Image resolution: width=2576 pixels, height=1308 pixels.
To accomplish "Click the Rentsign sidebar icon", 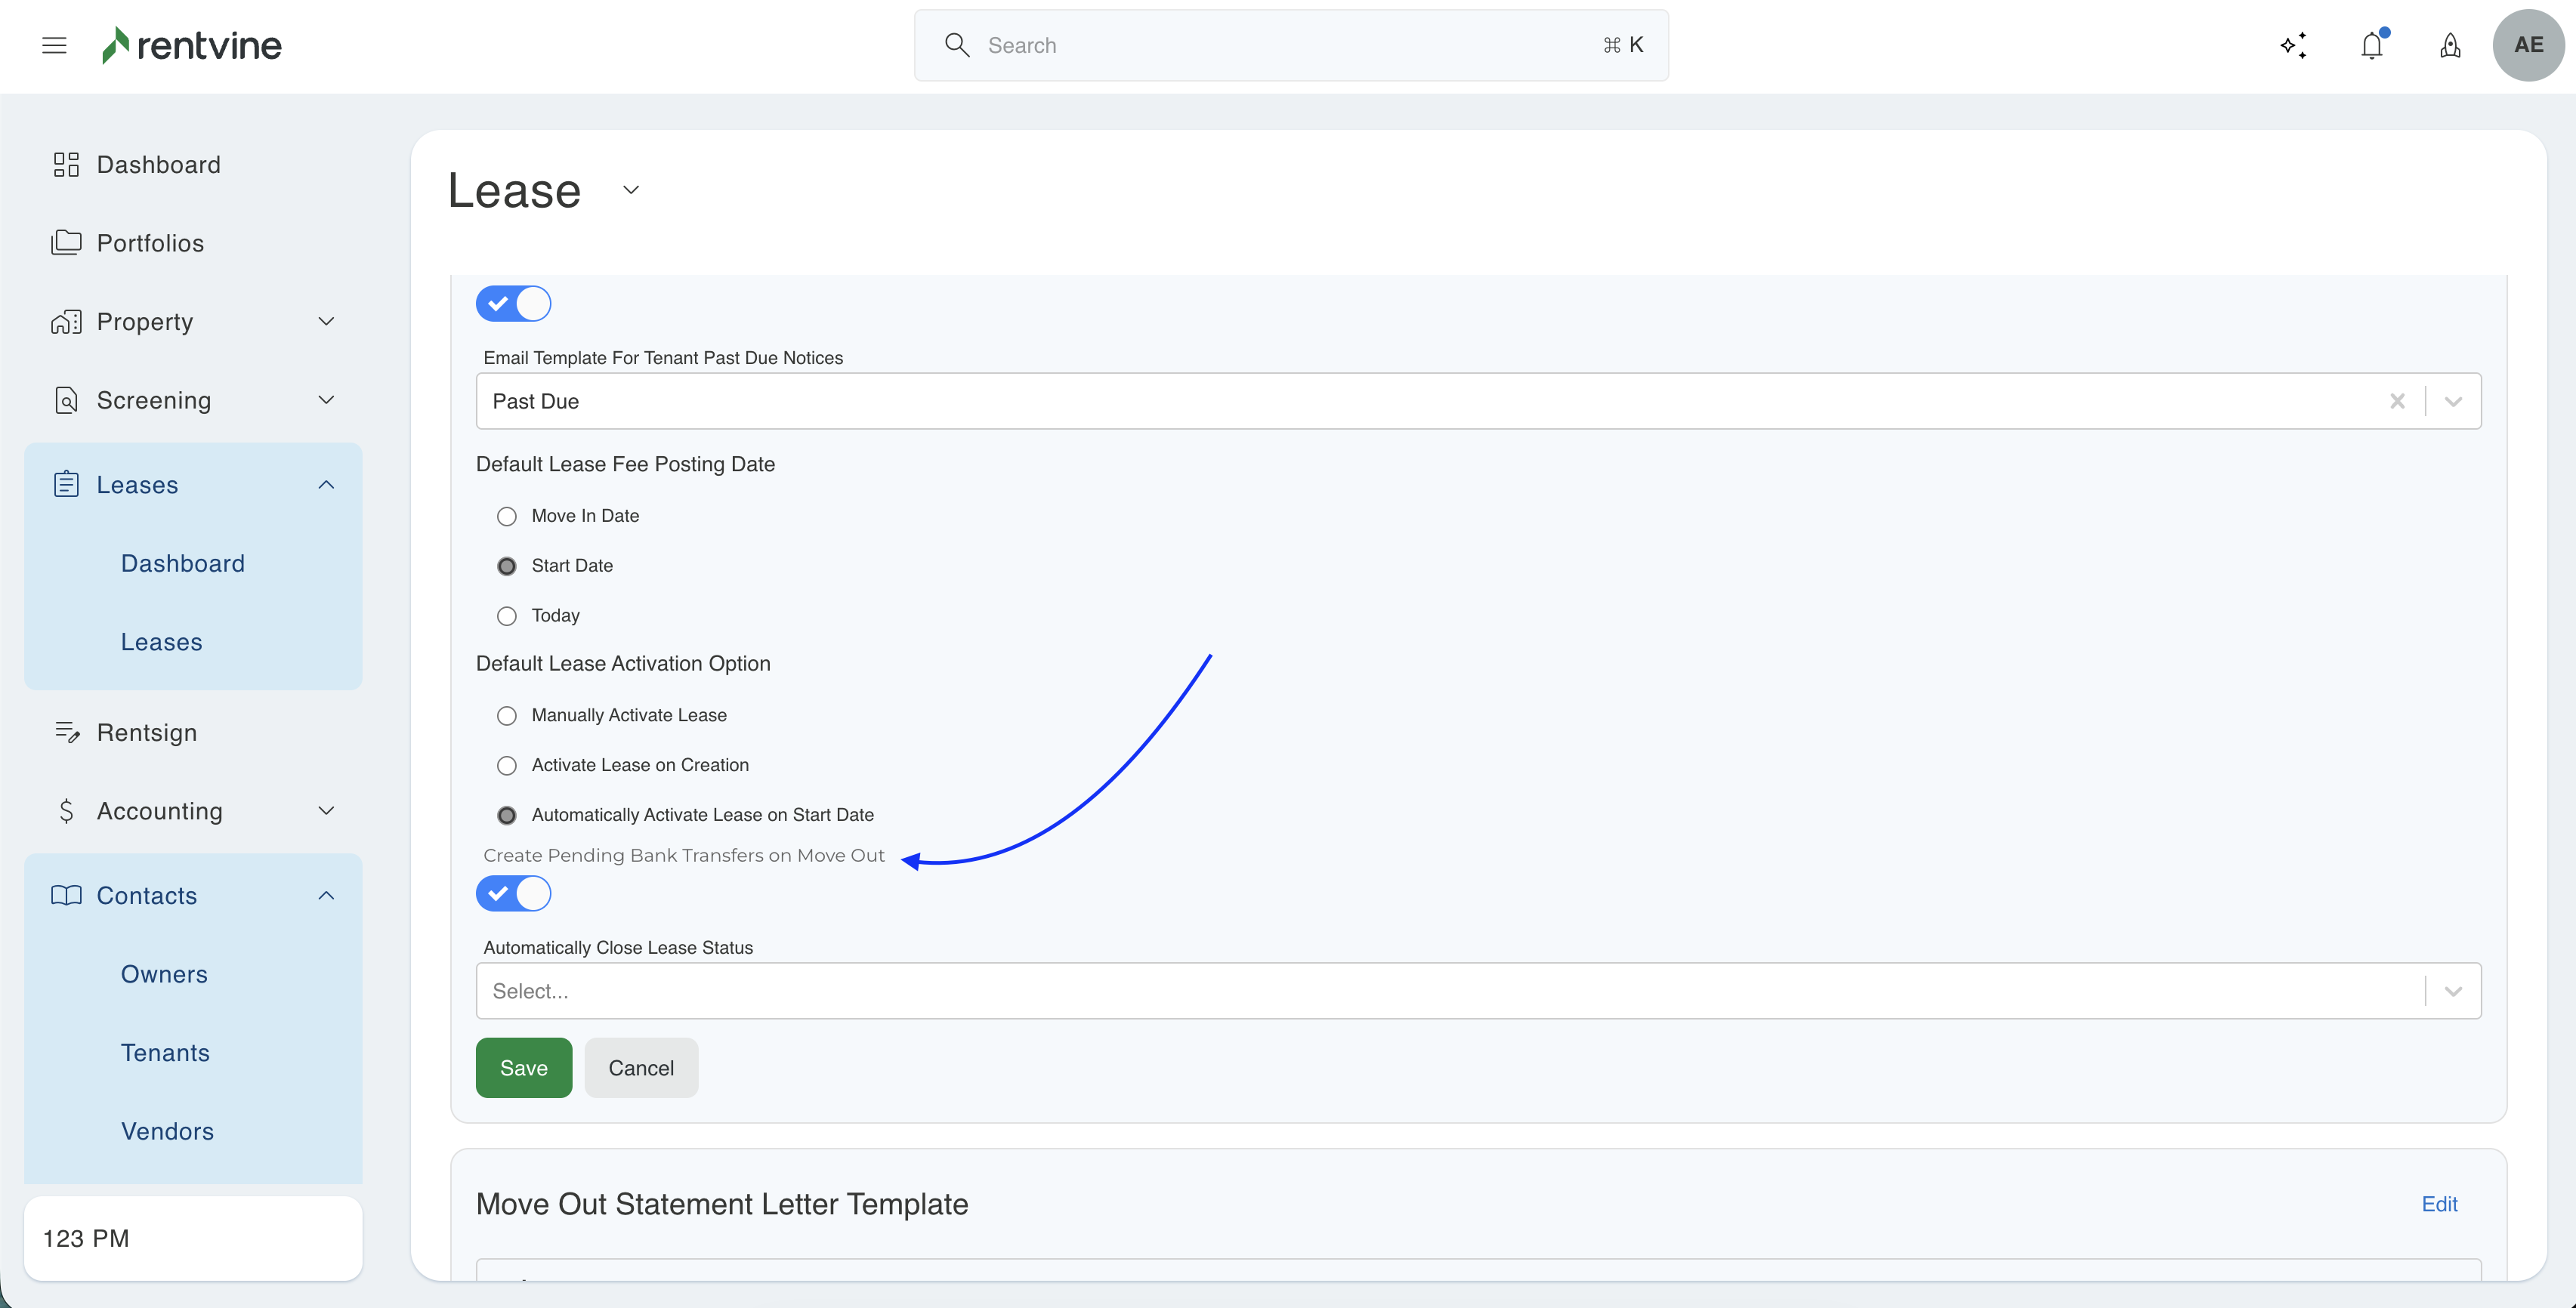I will tap(66, 732).
